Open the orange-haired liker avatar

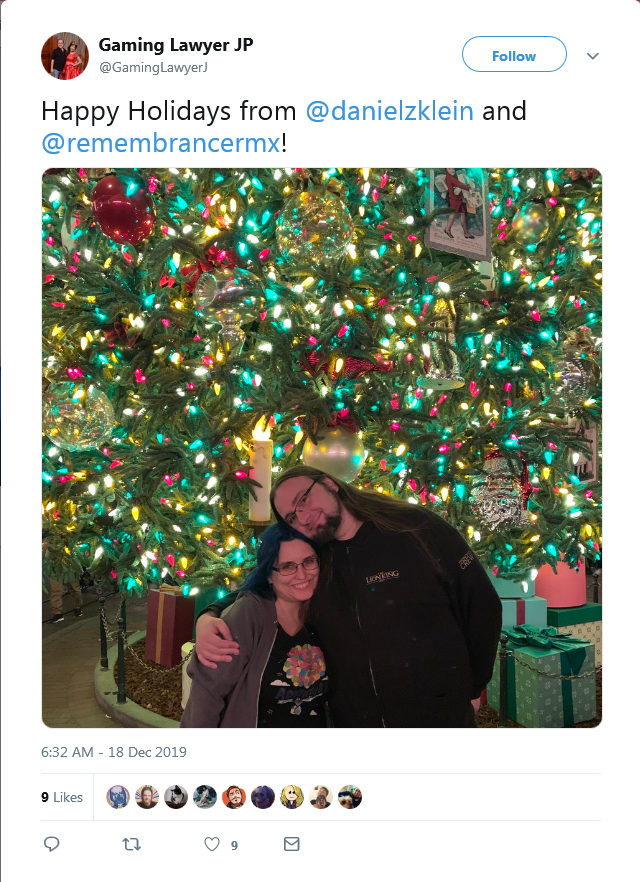[234, 797]
